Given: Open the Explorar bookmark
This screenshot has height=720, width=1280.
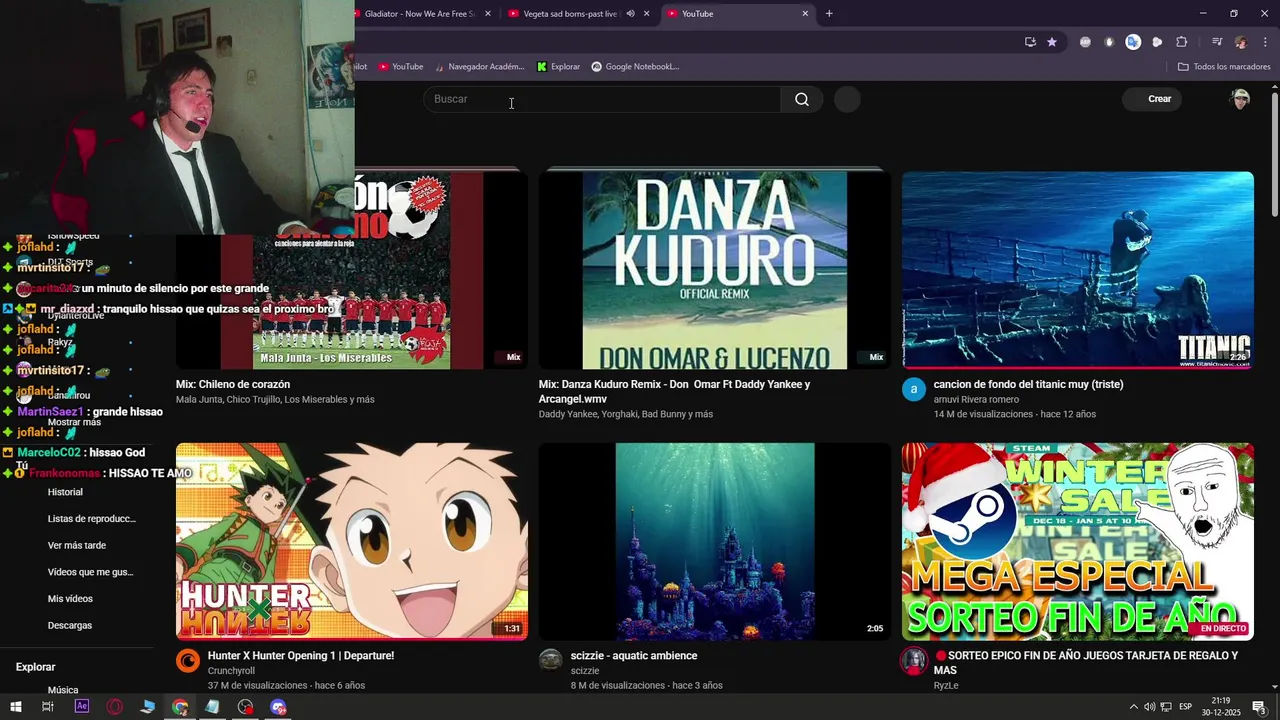Looking at the screenshot, I should coord(558,67).
